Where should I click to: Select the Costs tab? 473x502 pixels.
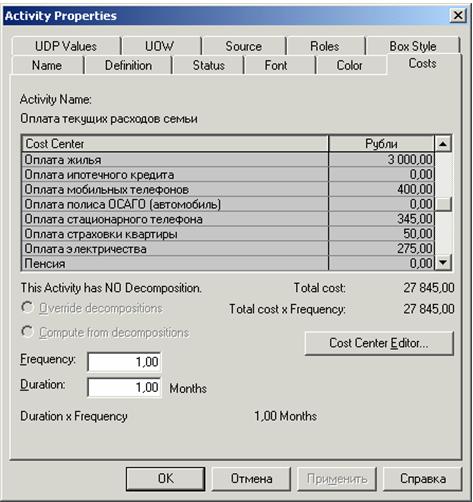point(423,63)
